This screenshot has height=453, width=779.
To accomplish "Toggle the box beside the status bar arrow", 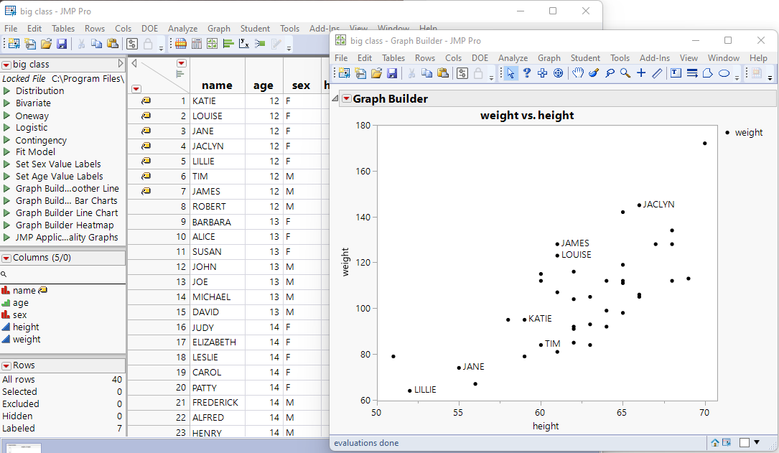I will pyautogui.click(x=744, y=442).
